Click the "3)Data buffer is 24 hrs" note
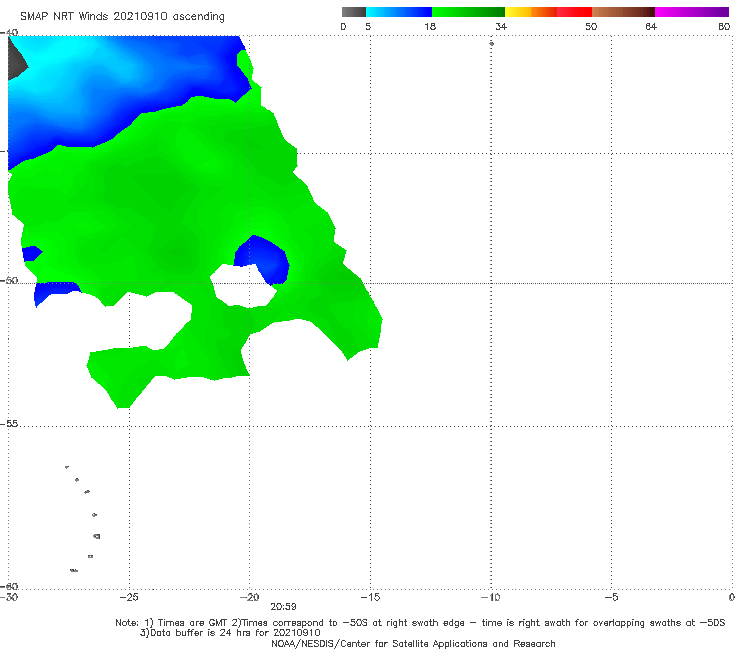The width and height of the screenshot is (740, 650). [230, 633]
